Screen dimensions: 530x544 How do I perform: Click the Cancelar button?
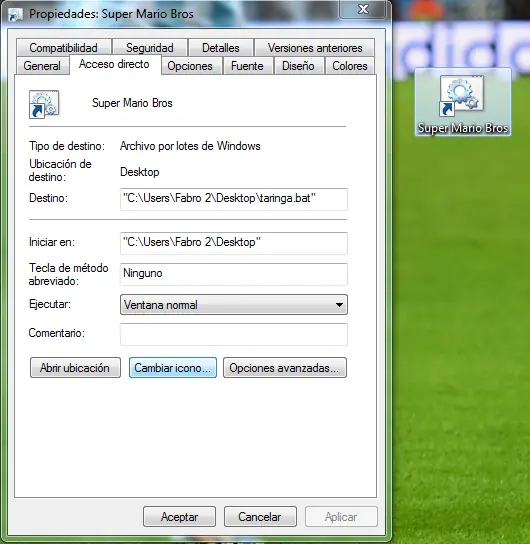(x=260, y=517)
